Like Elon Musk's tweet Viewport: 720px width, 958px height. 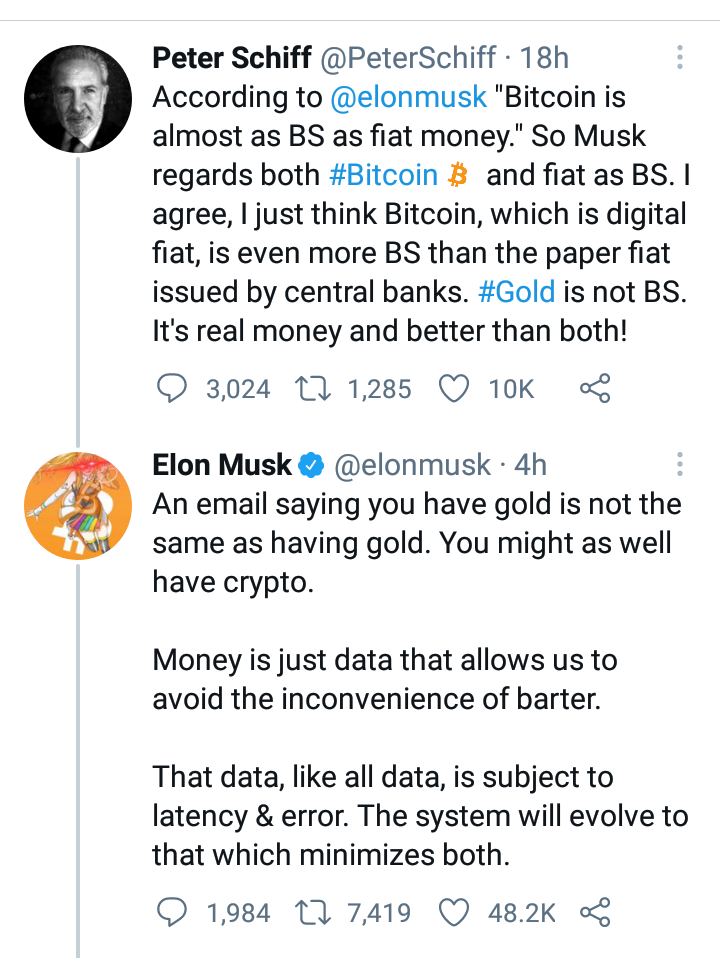tap(454, 913)
